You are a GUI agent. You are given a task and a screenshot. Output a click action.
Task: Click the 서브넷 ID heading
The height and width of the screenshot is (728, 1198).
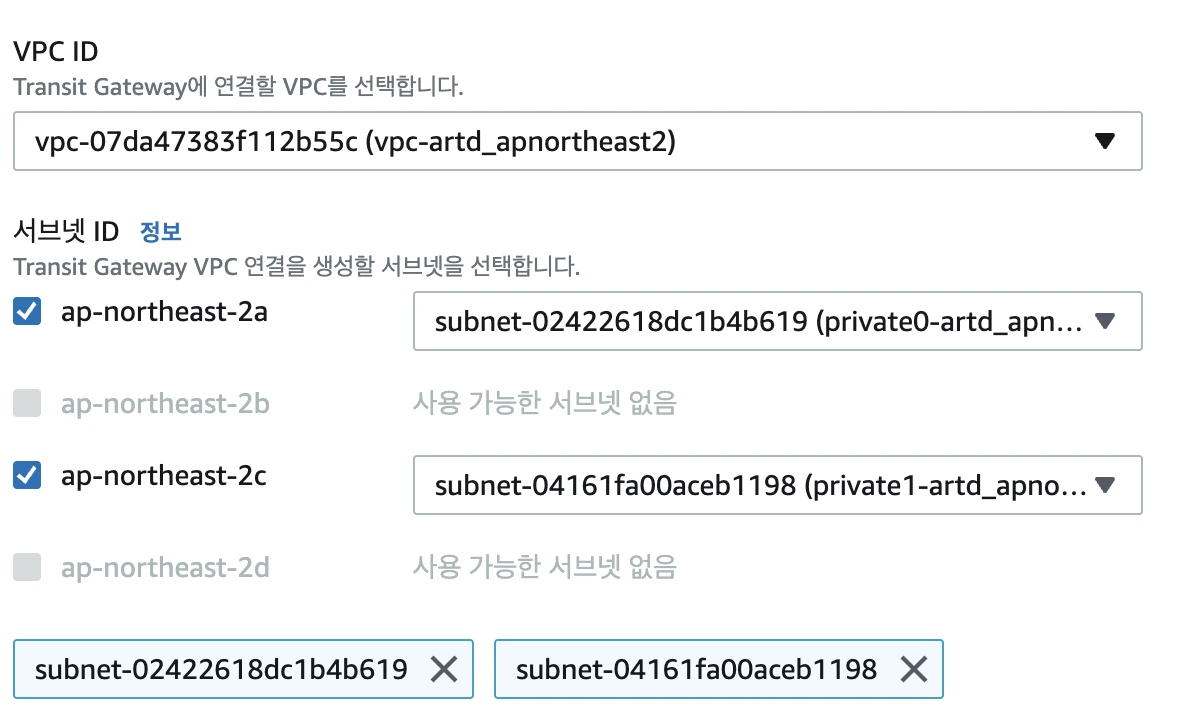[66, 231]
